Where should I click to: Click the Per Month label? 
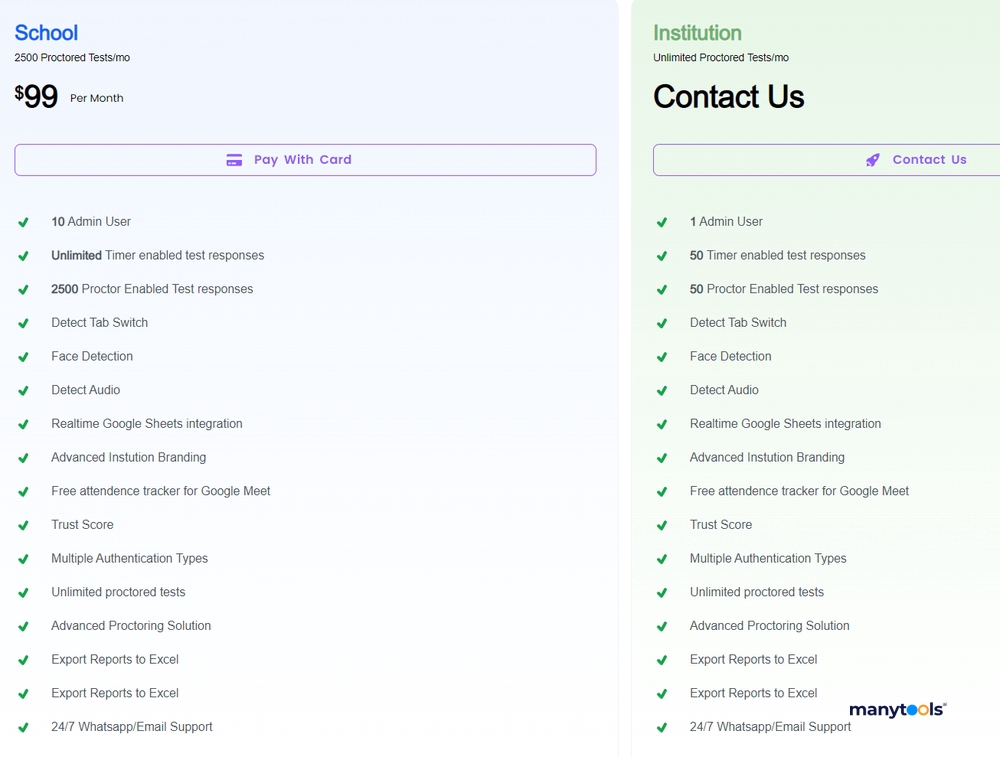97,98
